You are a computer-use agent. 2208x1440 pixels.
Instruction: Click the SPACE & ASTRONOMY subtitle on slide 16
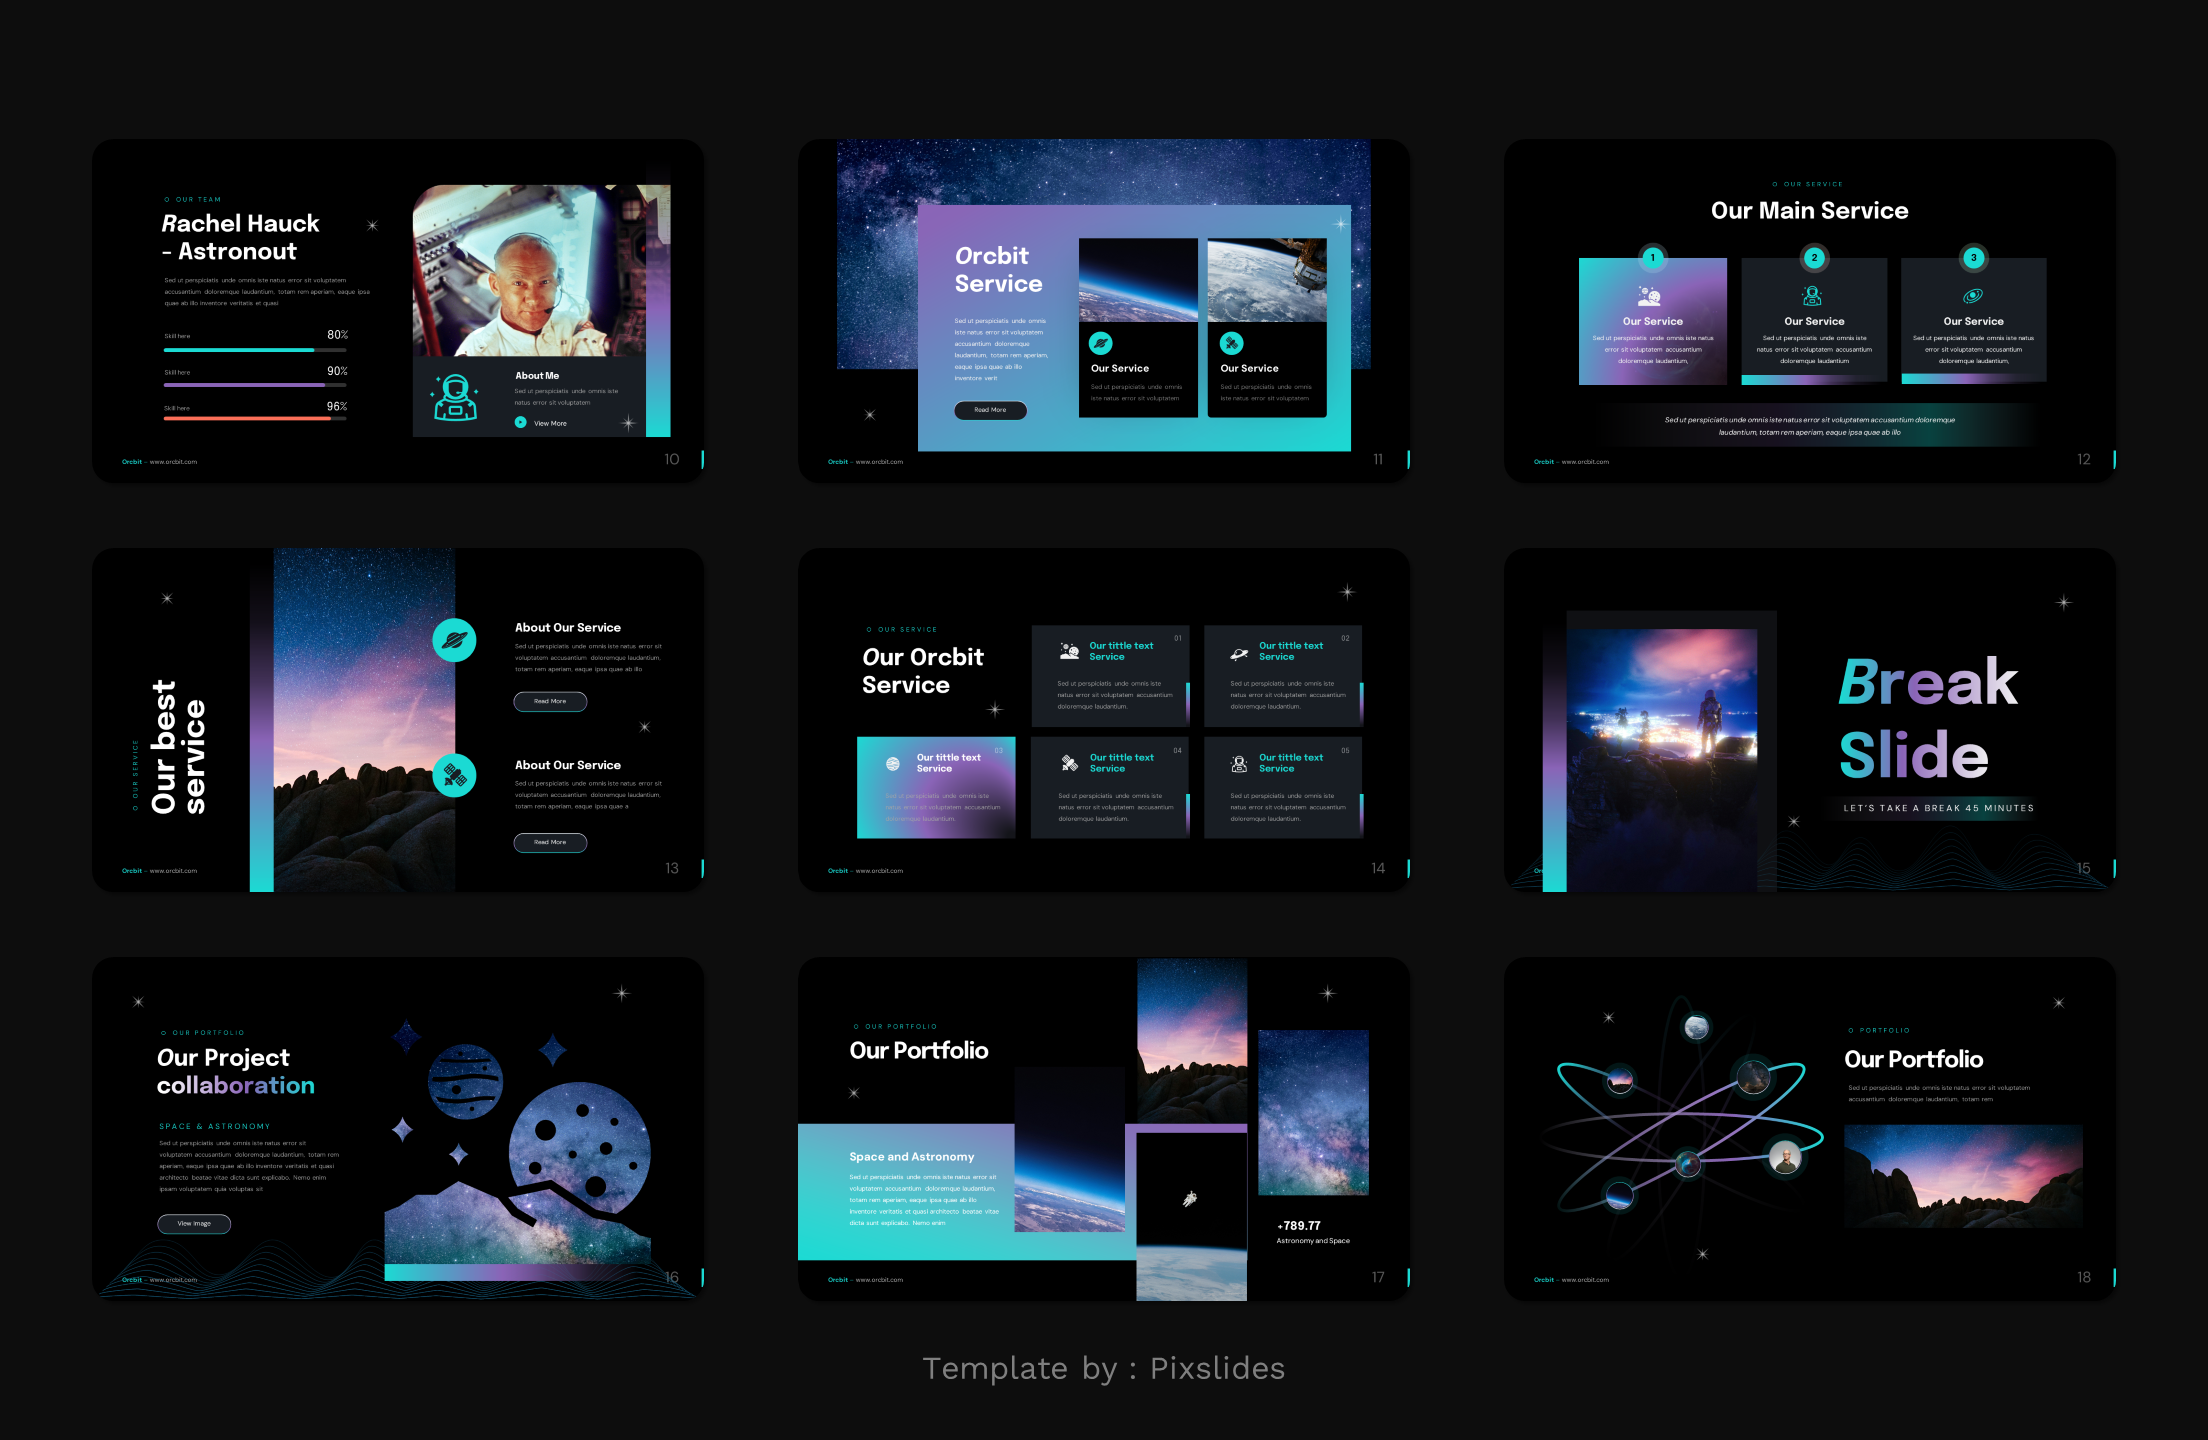(215, 1126)
